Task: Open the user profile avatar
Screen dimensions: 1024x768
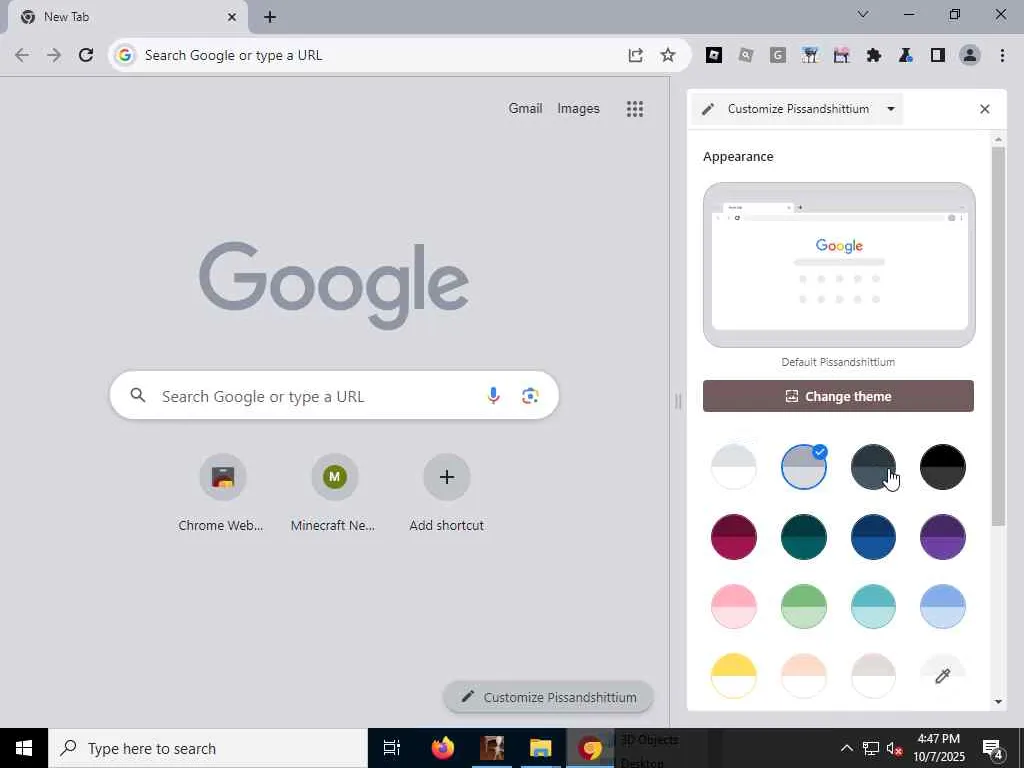Action: click(970, 55)
